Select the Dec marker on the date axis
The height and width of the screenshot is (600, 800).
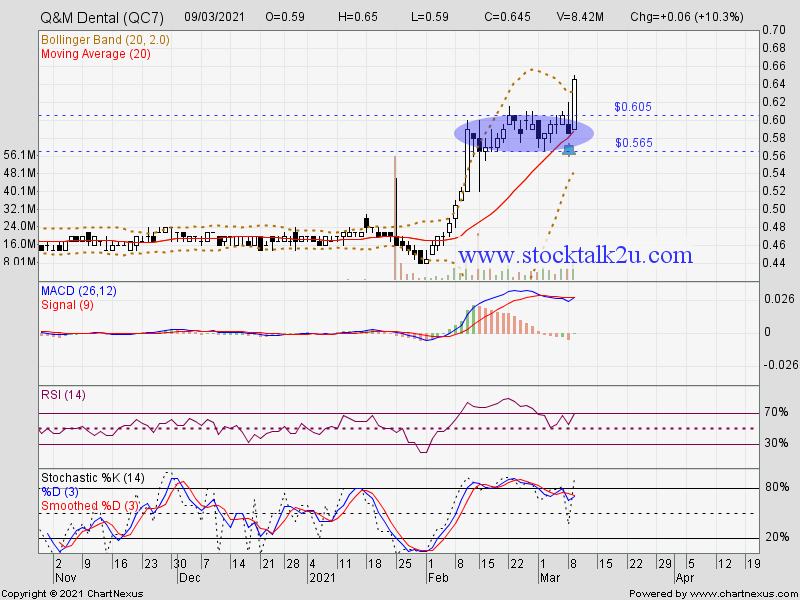190,578
